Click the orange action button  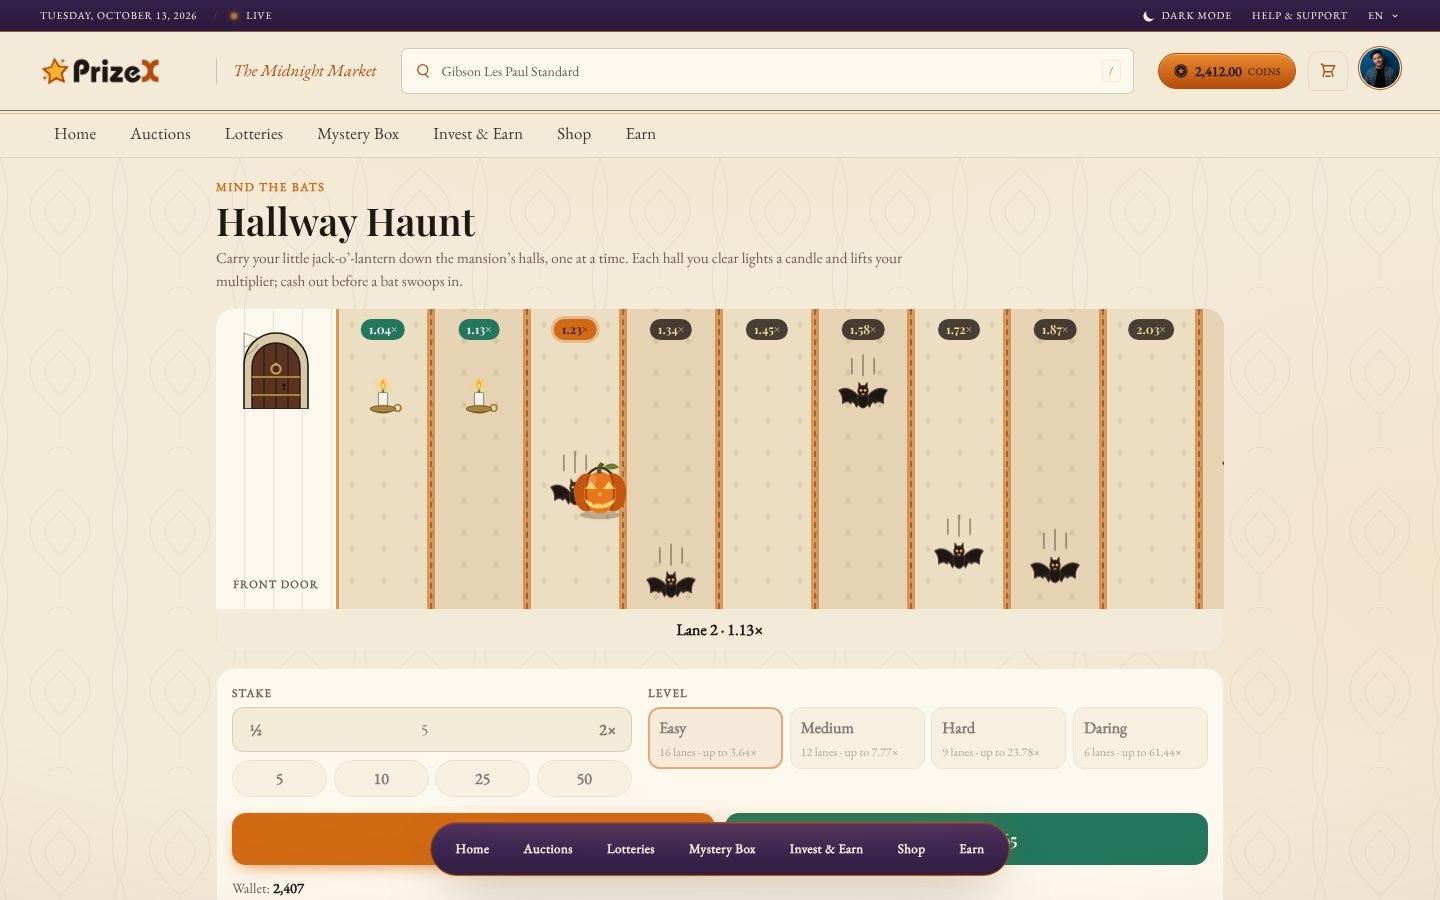click(473, 839)
